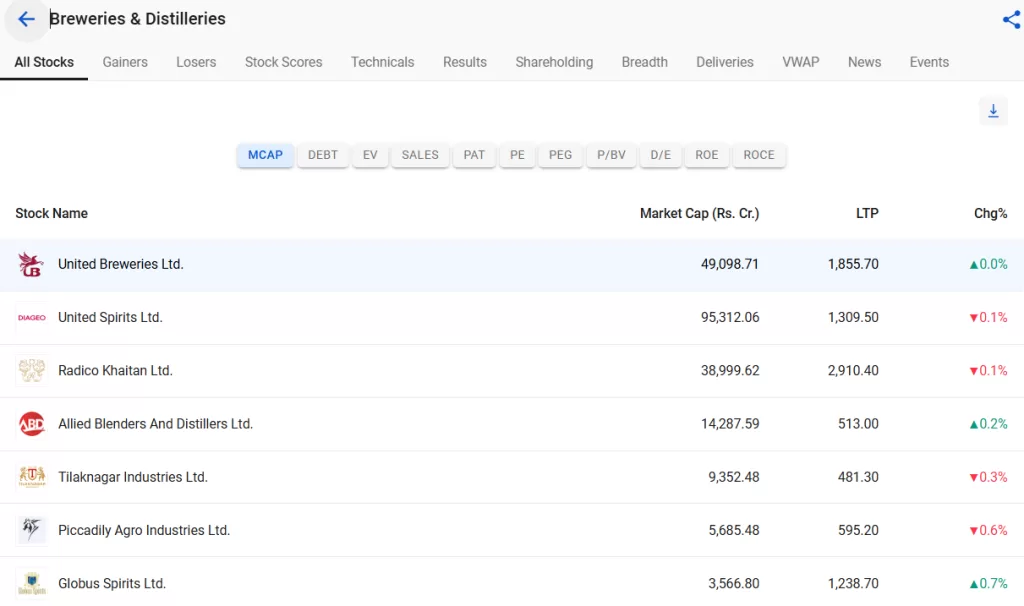
Task: Select the ROCE metric chip
Action: click(x=759, y=155)
